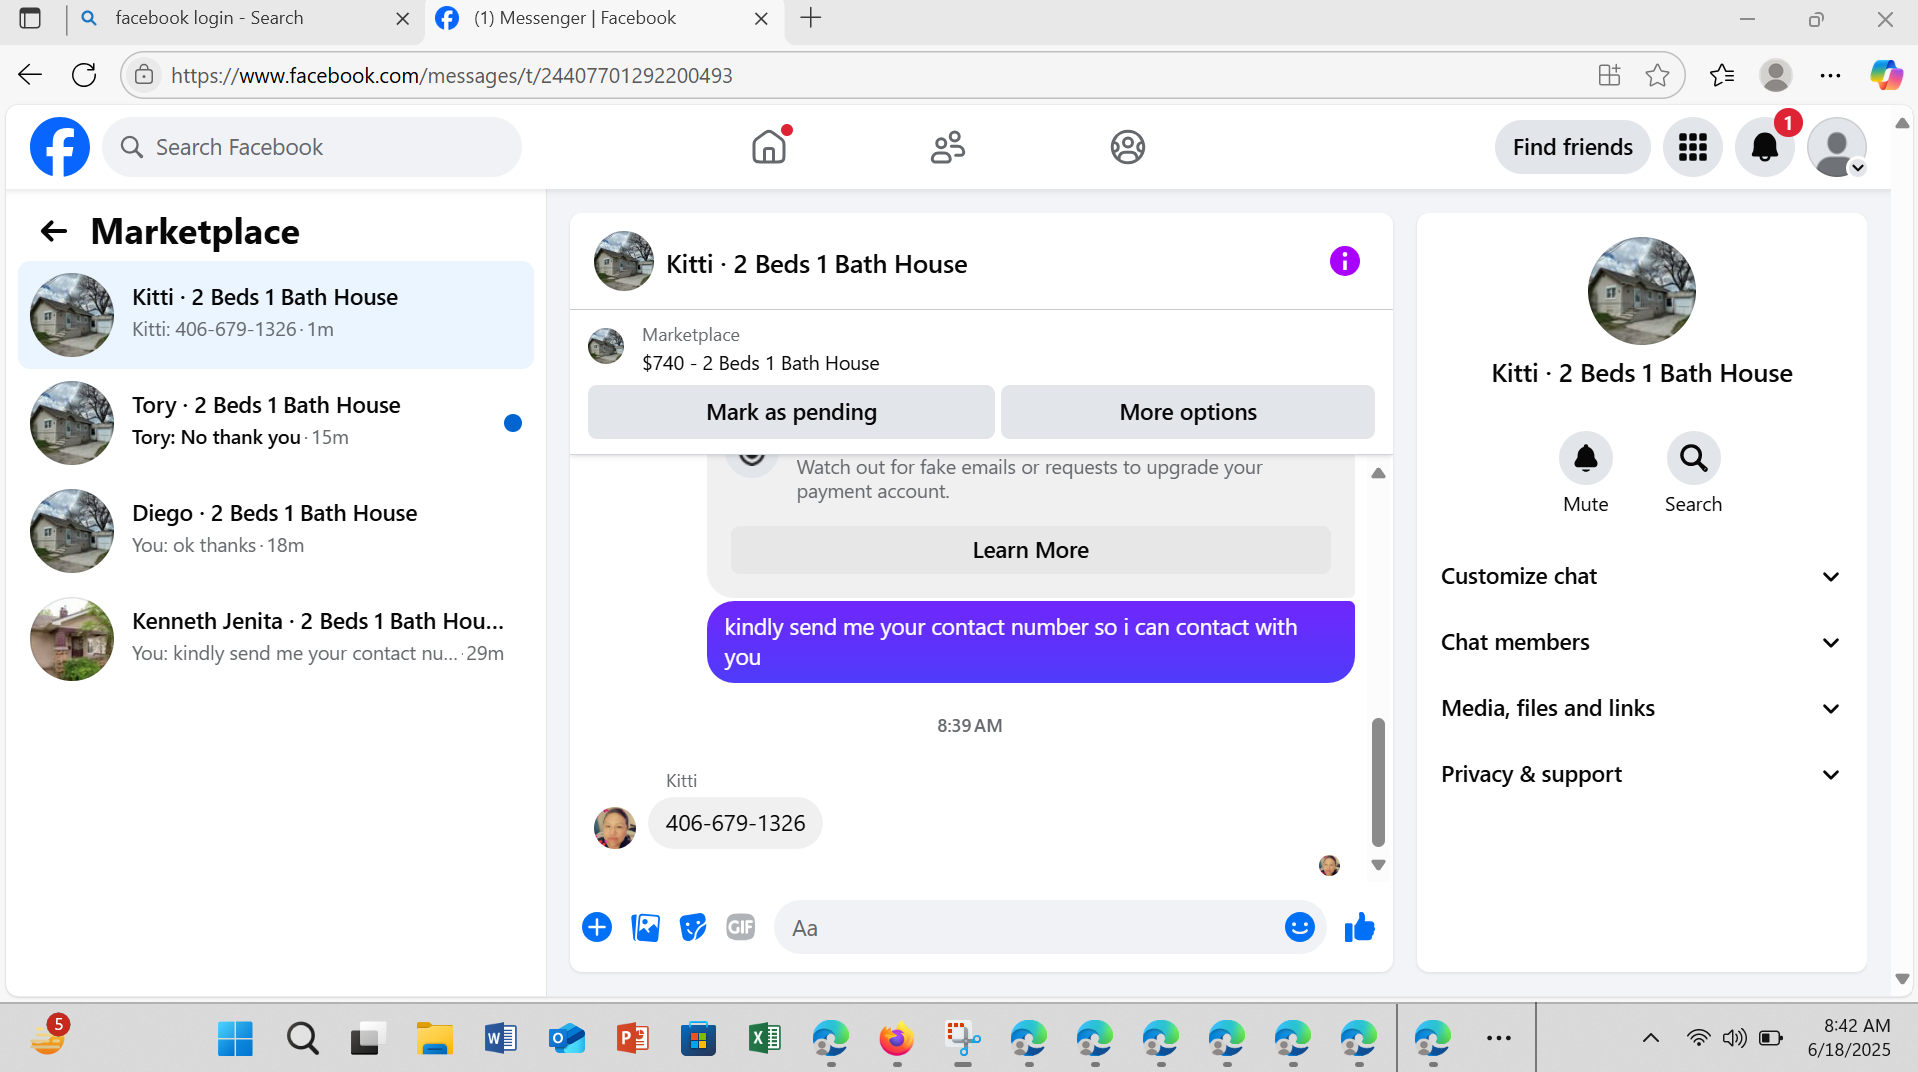Screen dimensions: 1918x1072
Task: Click the chat scrollbar up arrow
Action: click(x=1378, y=473)
